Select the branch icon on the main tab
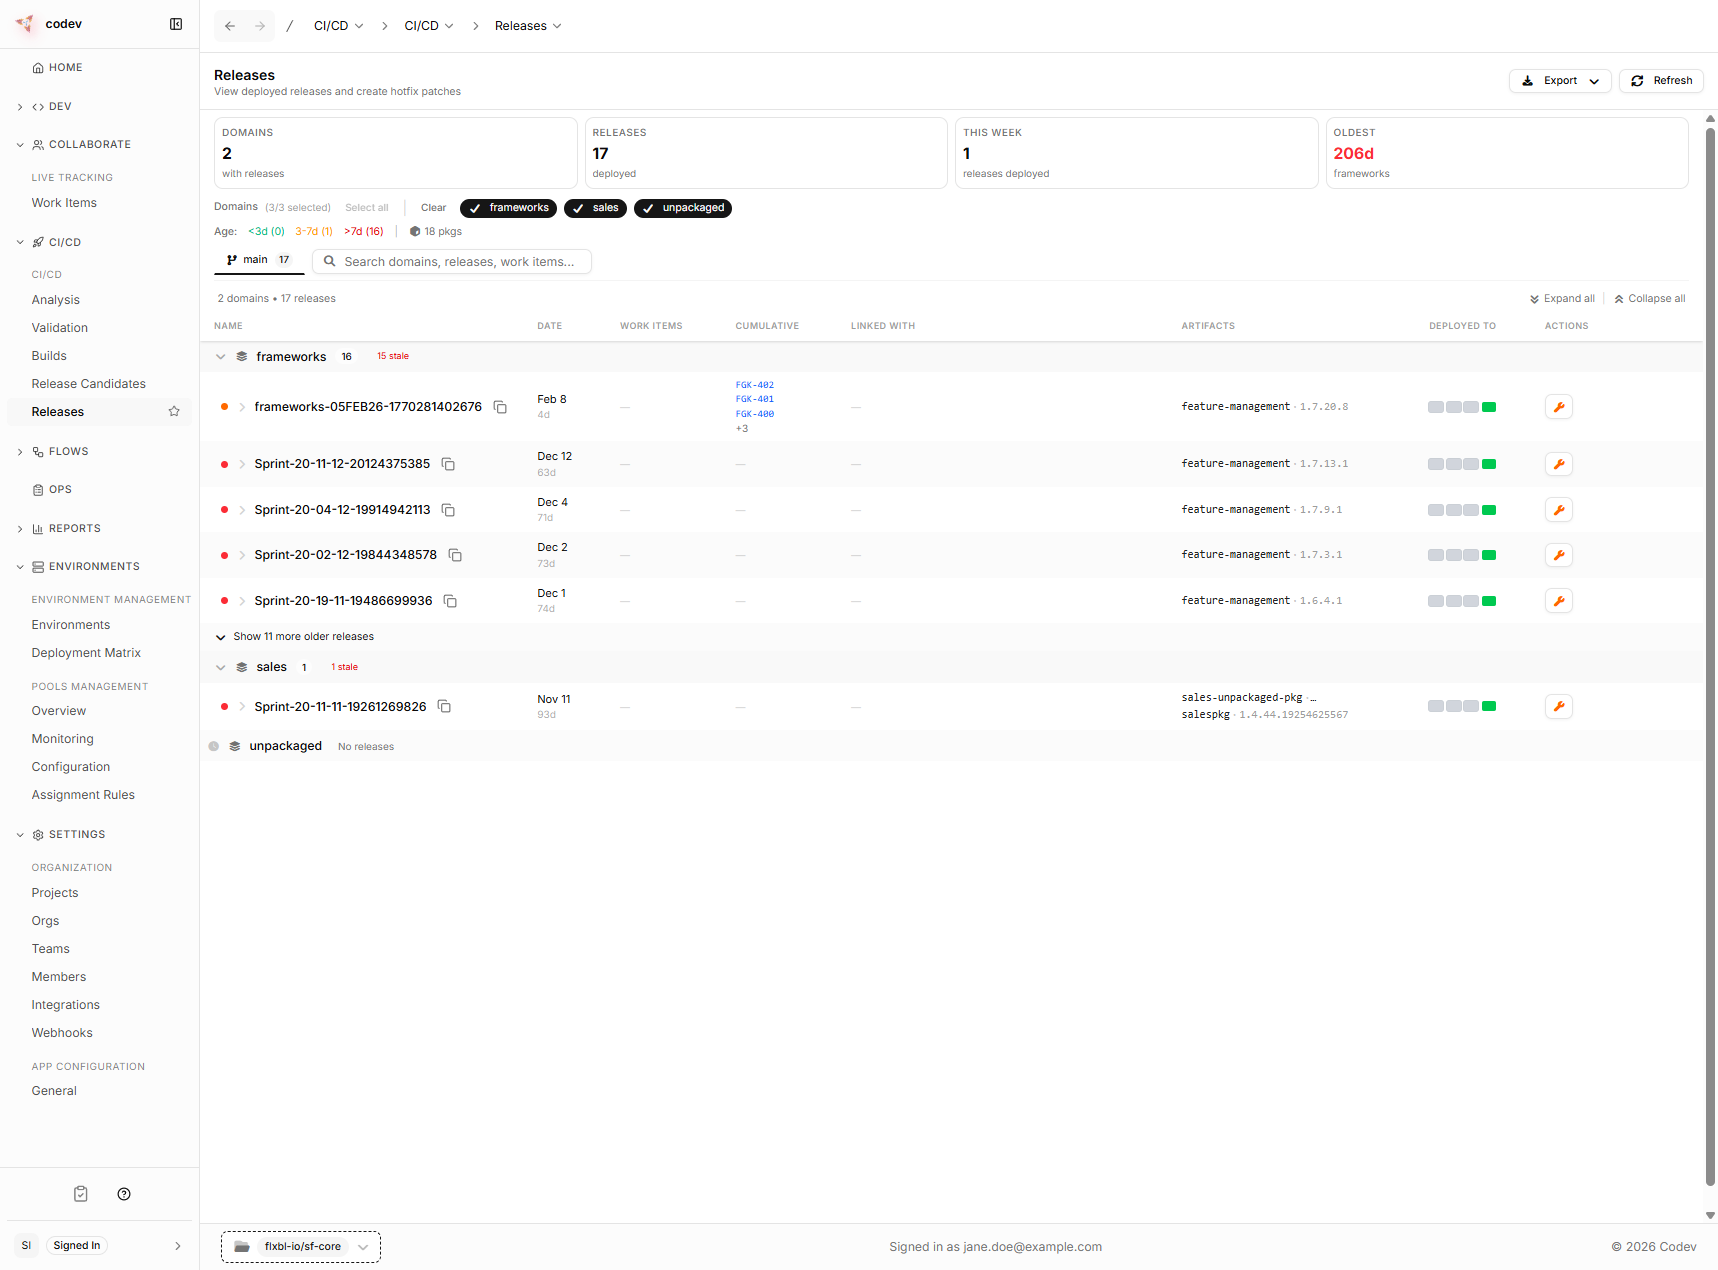This screenshot has height=1270, width=1718. [x=232, y=259]
